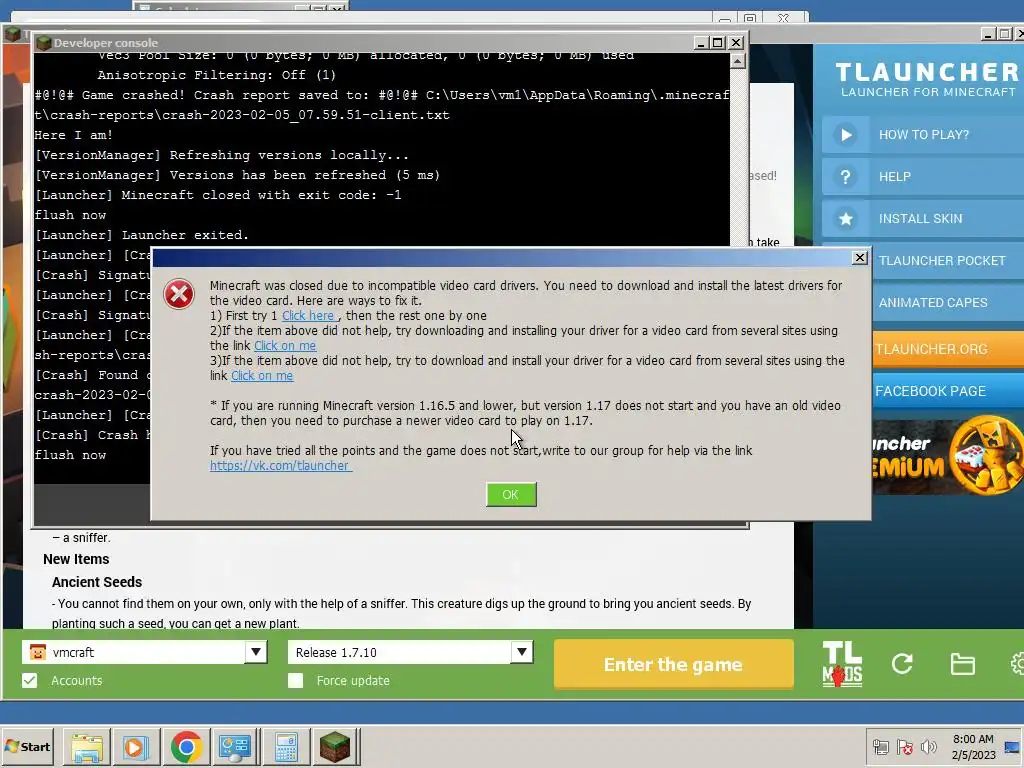Screen dimensions: 1024x768
Task: Click the console scrollbar up arrow
Action: [x=737, y=61]
